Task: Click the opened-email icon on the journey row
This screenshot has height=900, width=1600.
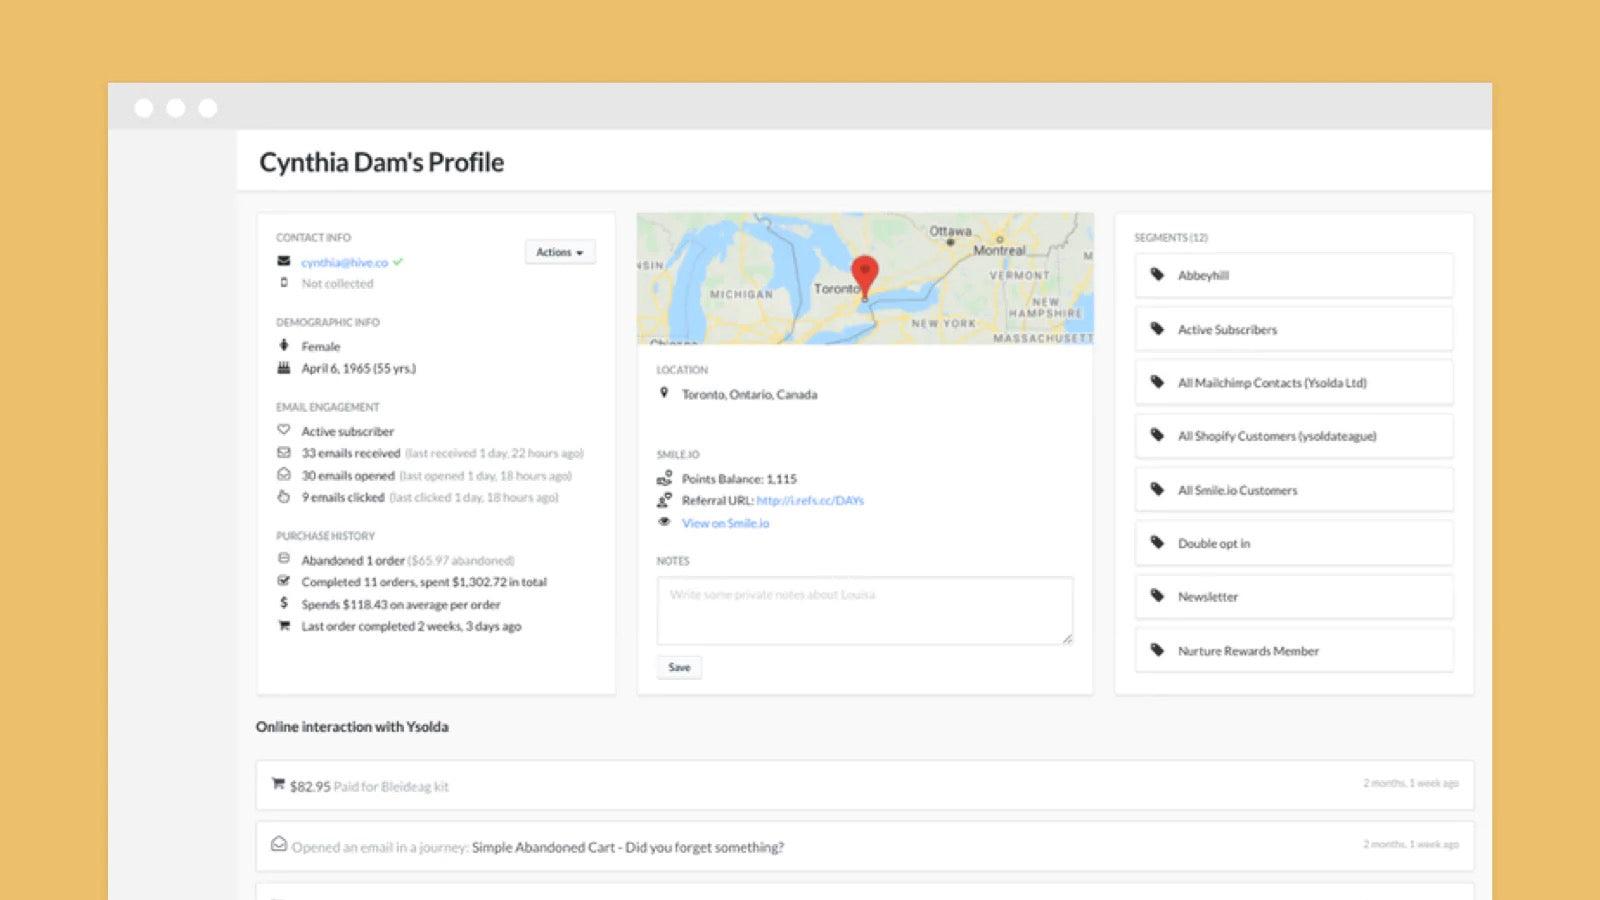Action: coord(277,845)
